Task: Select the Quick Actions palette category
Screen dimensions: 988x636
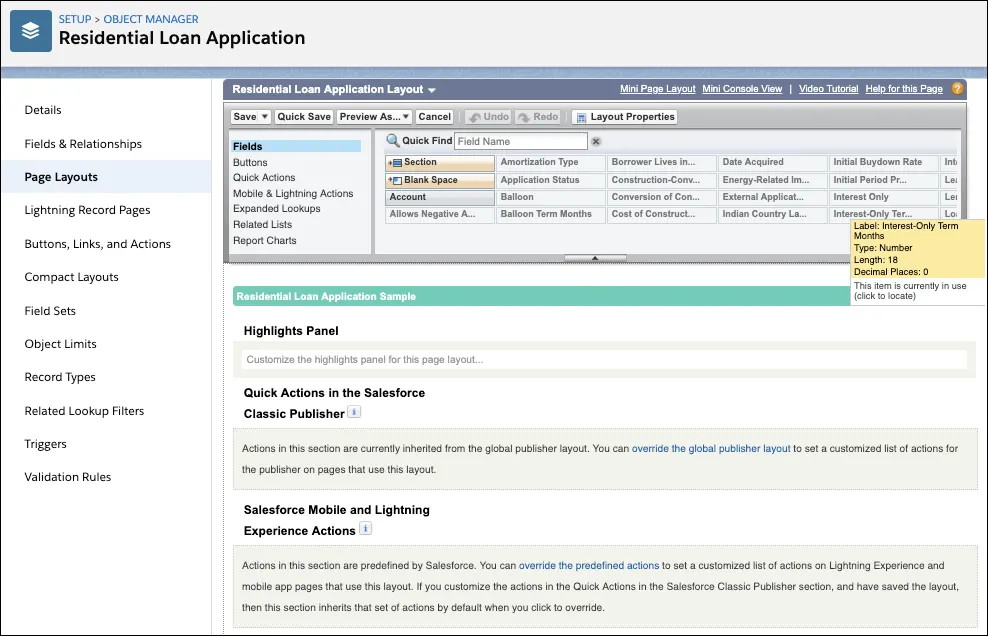Action: pos(264,178)
